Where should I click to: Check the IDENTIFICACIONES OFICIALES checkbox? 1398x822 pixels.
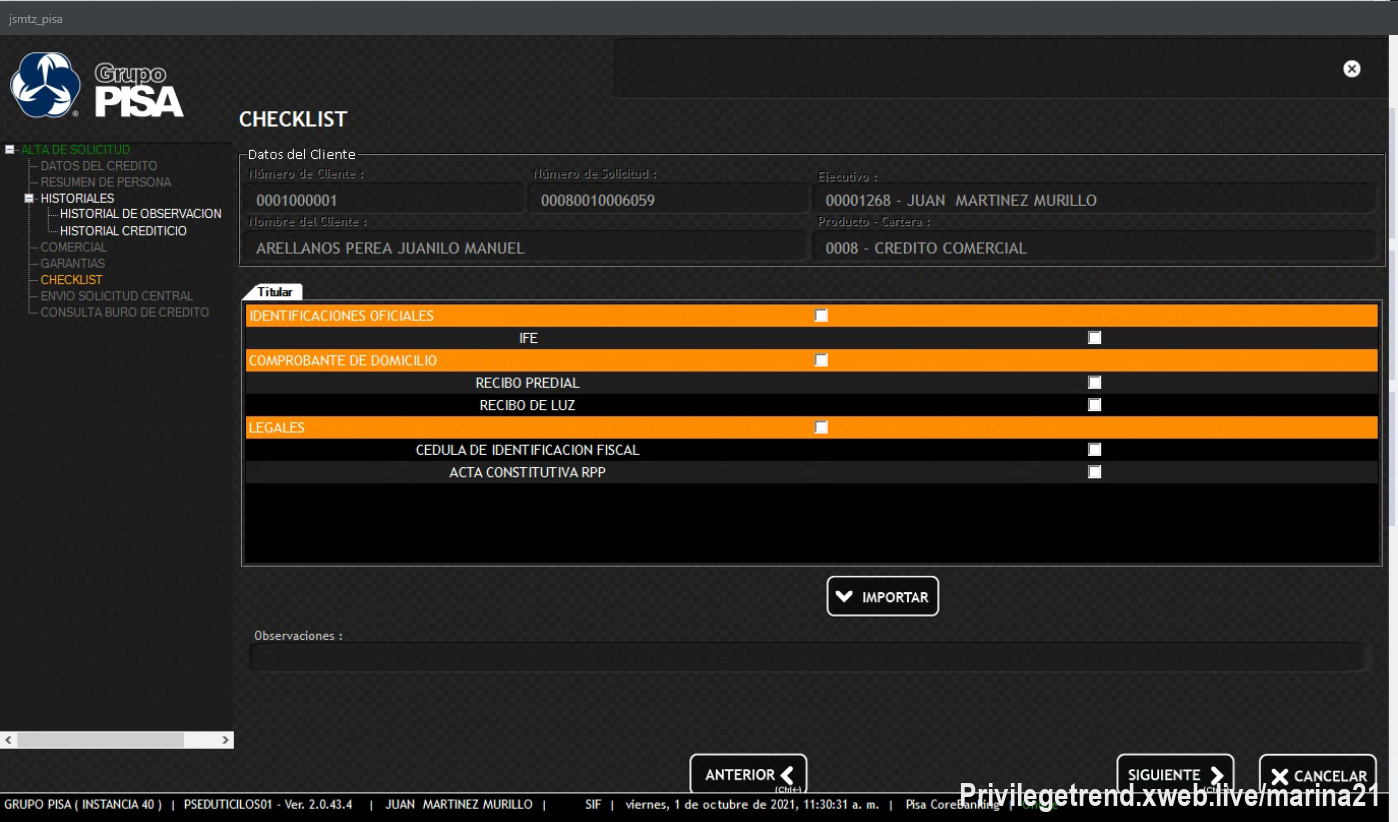[821, 316]
